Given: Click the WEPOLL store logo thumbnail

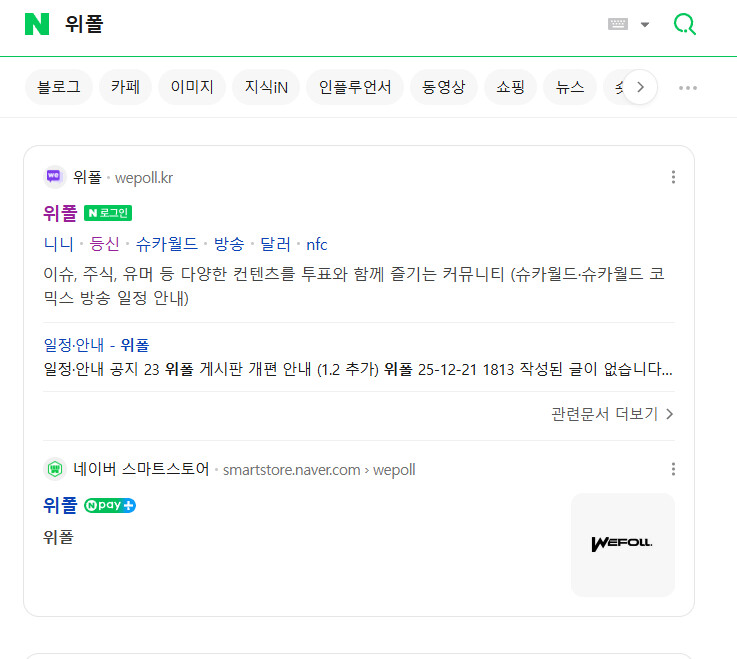Looking at the screenshot, I should [622, 544].
